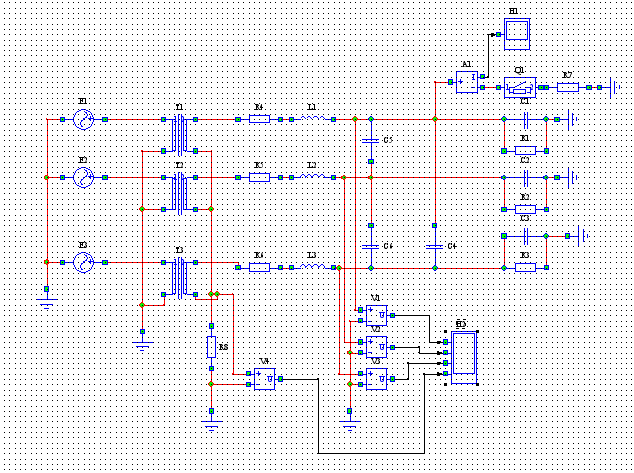Select the E3 AC voltage source

coord(84,262)
